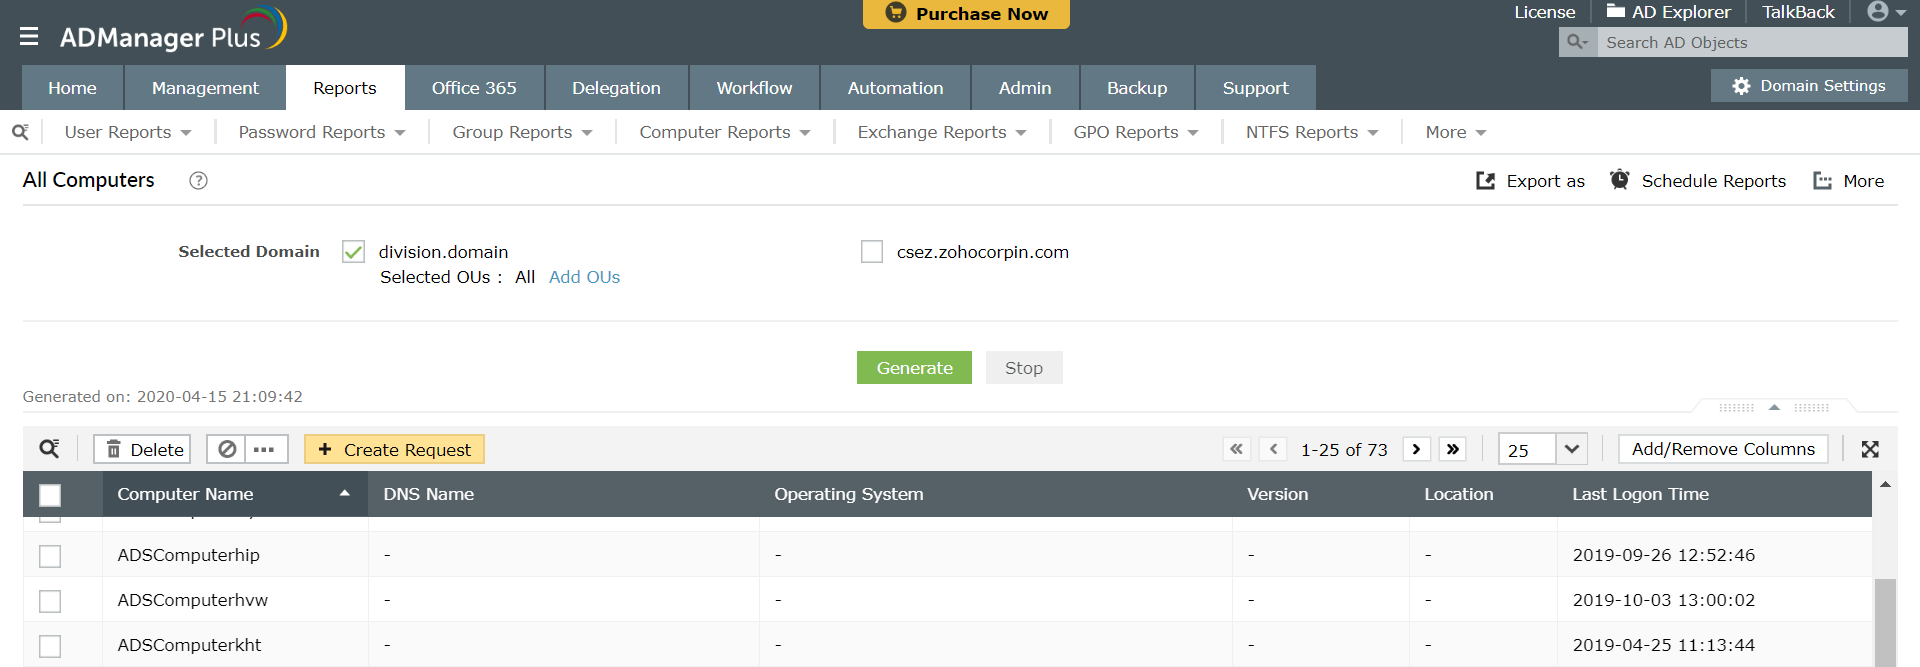Expand the Computer Reports dropdown
Image resolution: width=1920 pixels, height=667 pixels.
tap(725, 132)
